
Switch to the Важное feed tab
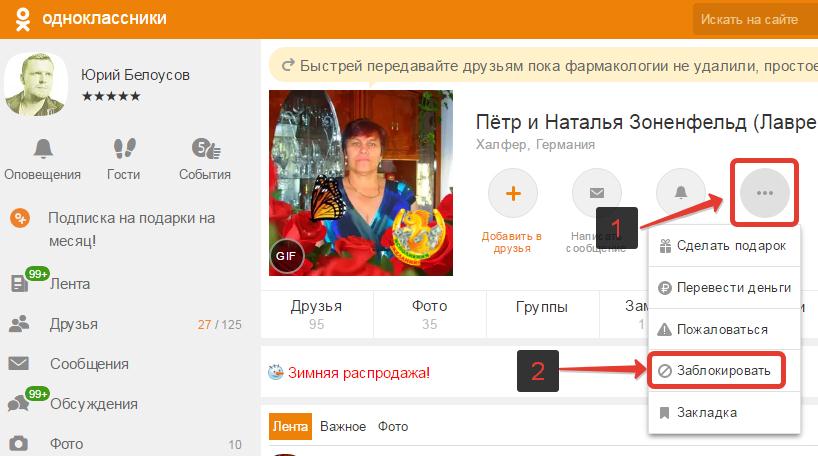(x=343, y=426)
